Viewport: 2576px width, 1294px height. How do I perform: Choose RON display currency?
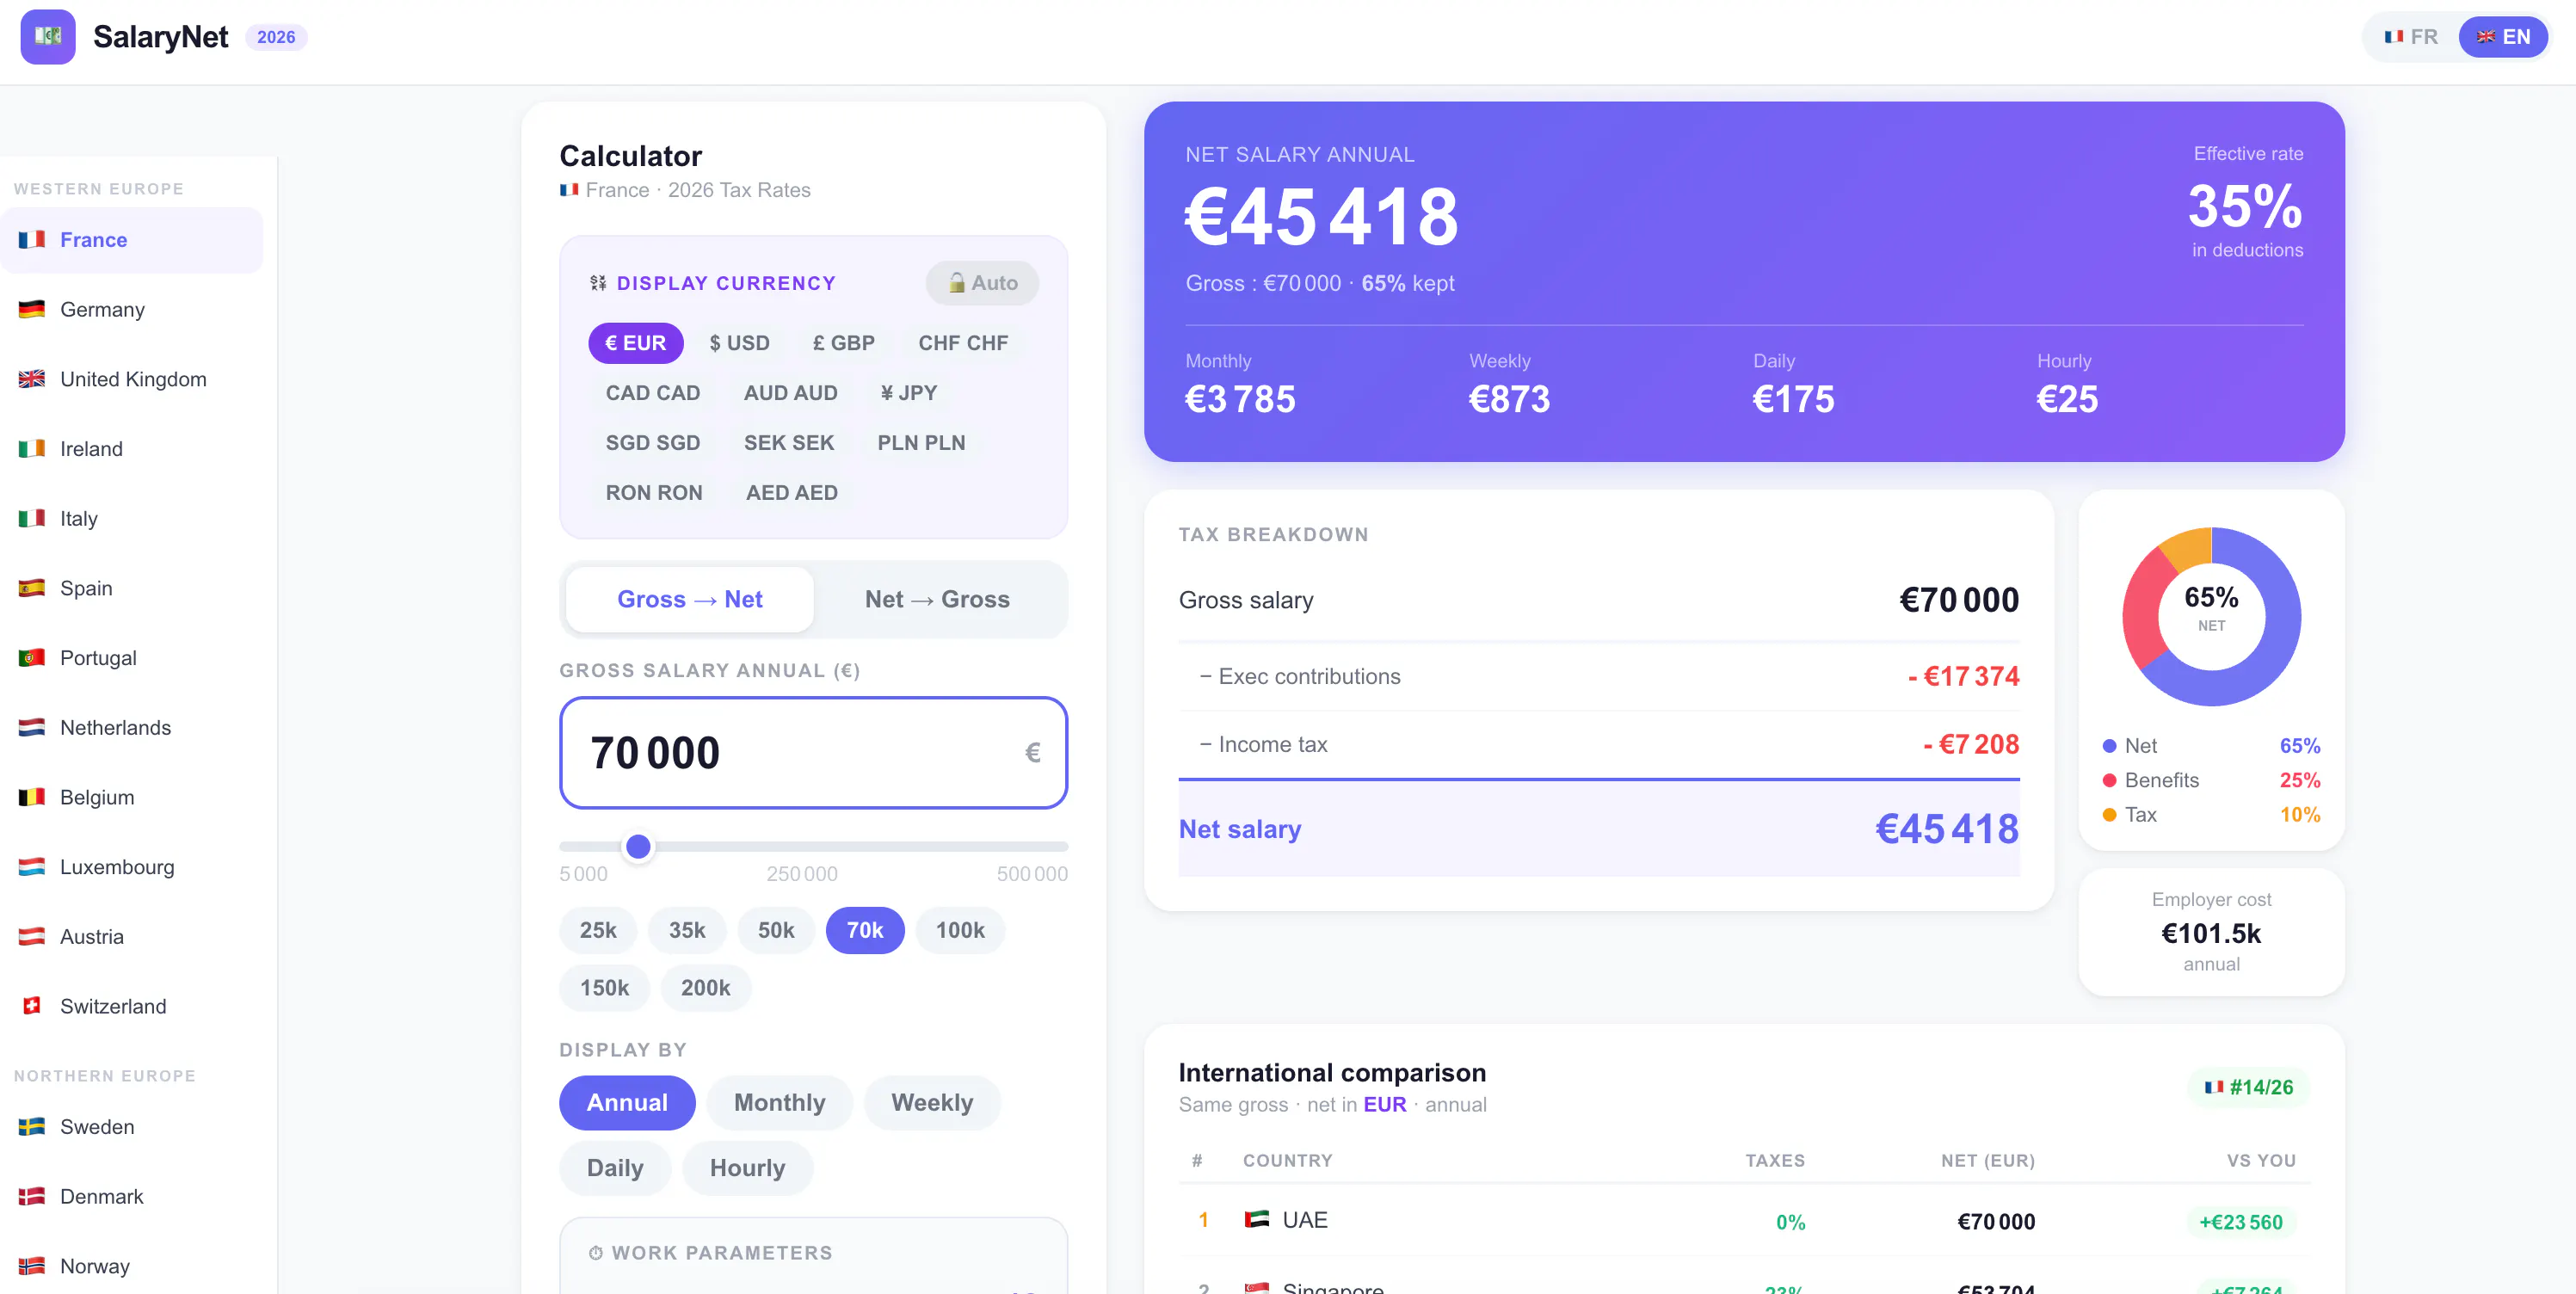coord(654,493)
